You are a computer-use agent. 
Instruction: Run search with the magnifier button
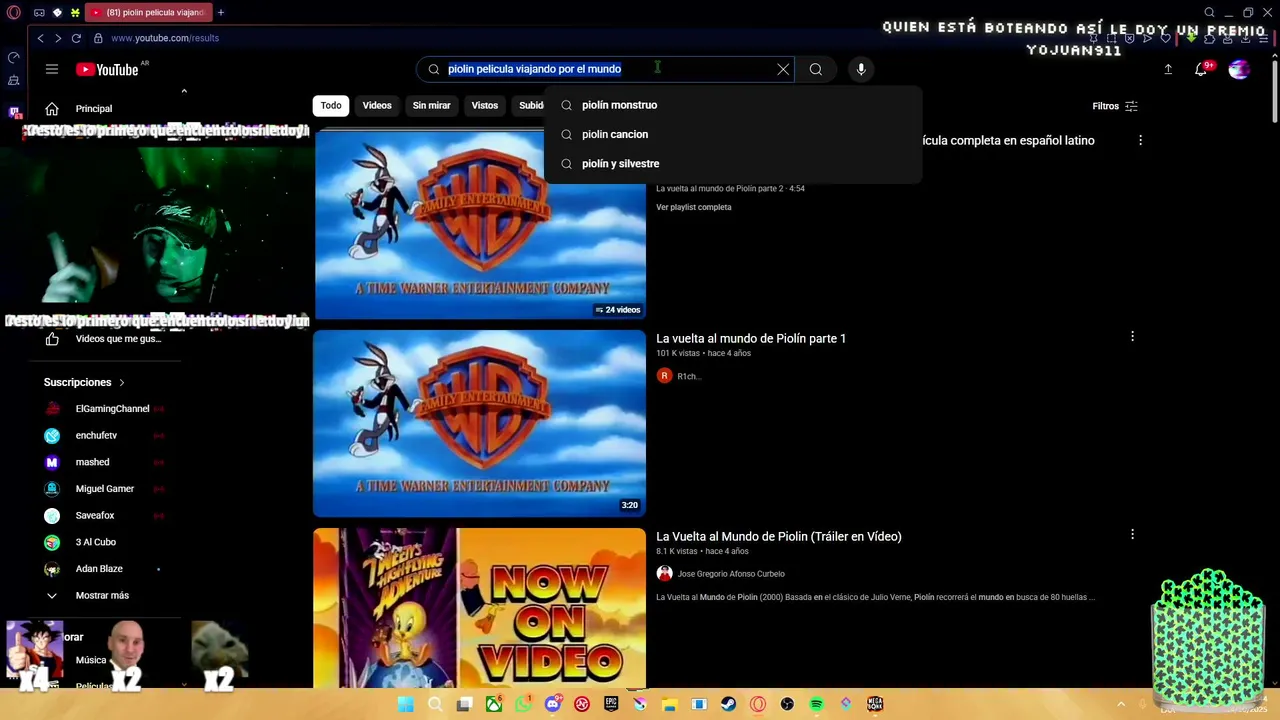(x=816, y=69)
